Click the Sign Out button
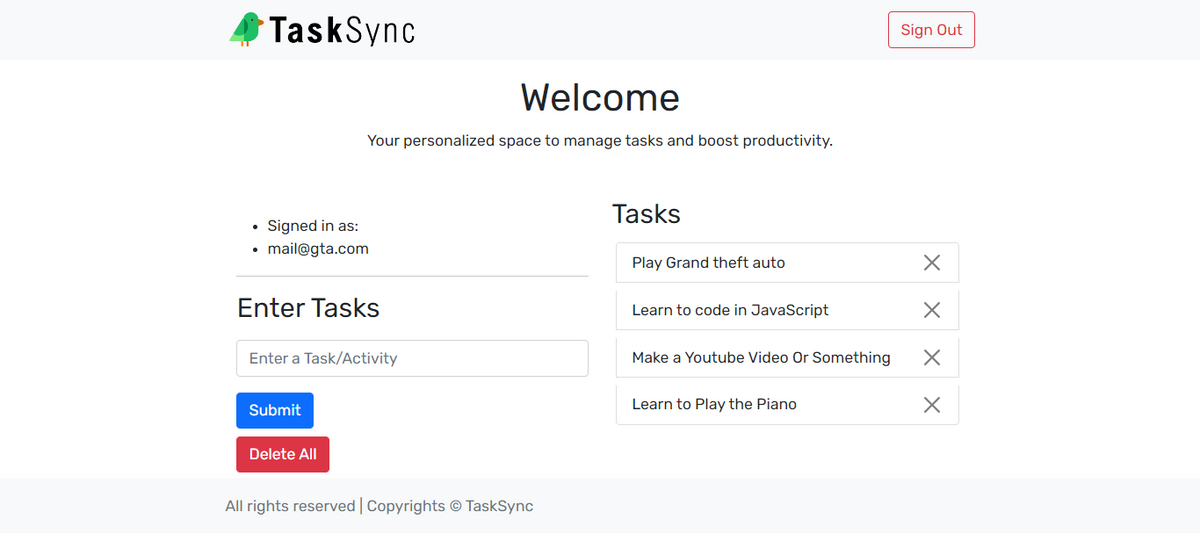1200x533 pixels. pos(931,30)
